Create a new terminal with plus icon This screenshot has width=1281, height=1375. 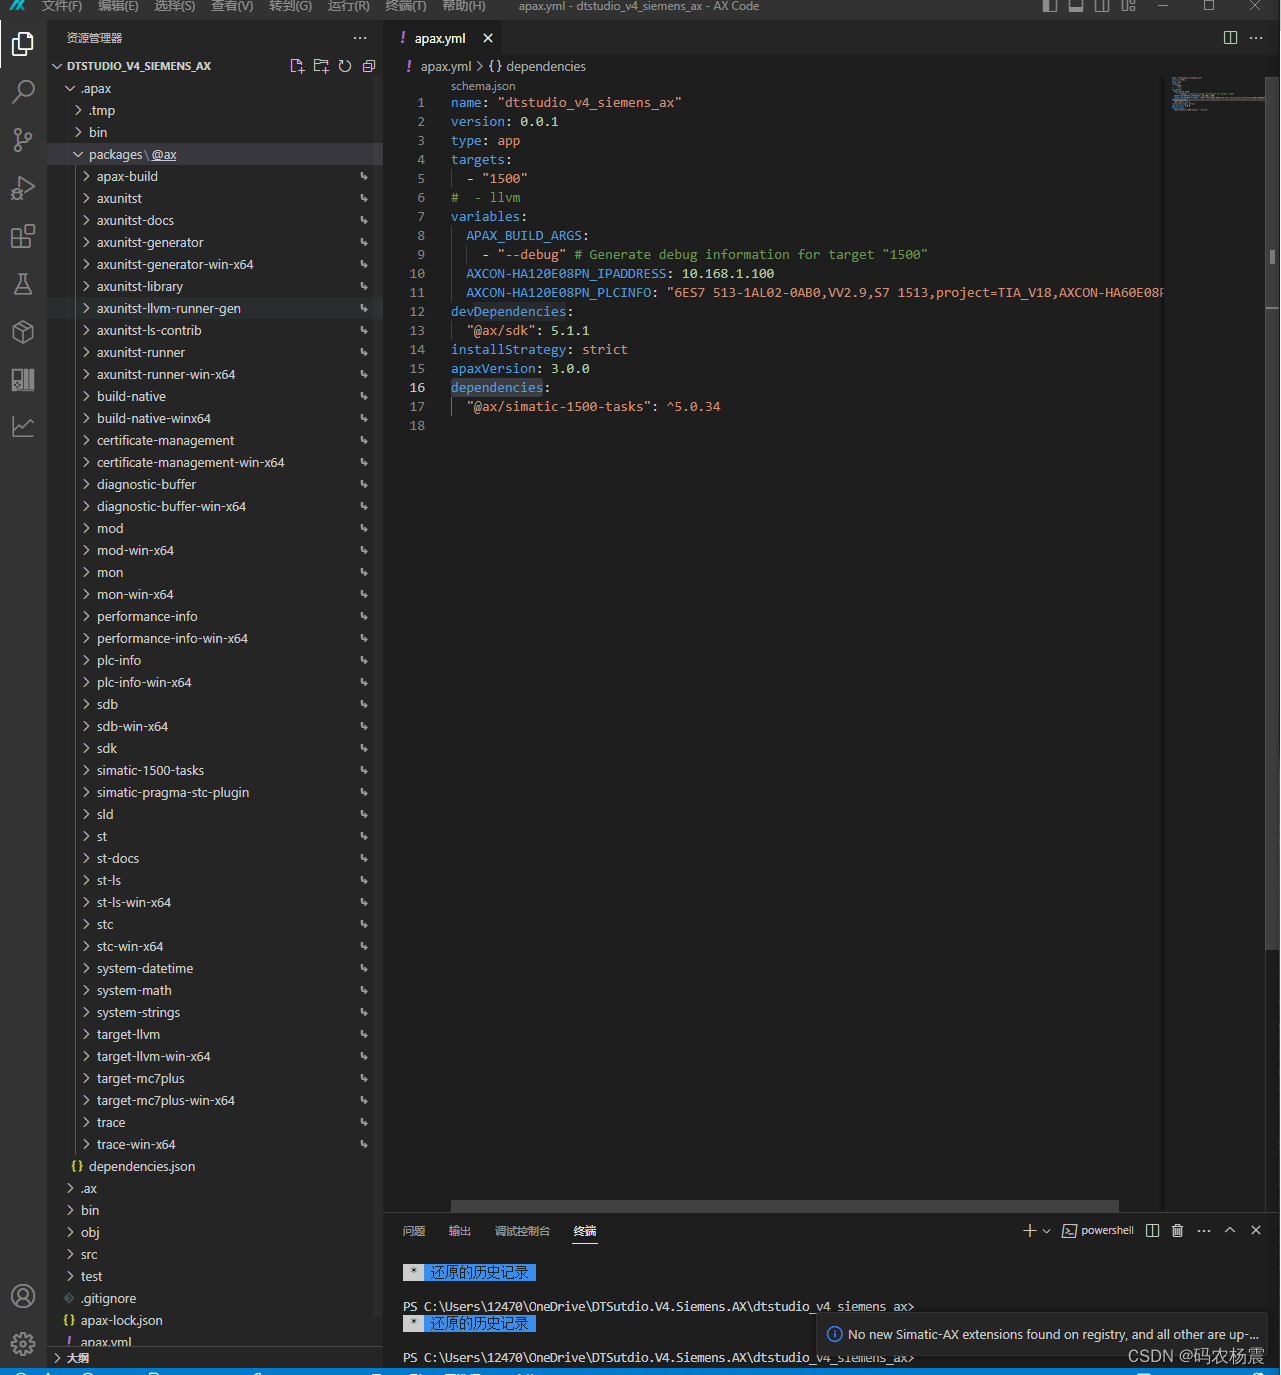tap(1029, 1231)
